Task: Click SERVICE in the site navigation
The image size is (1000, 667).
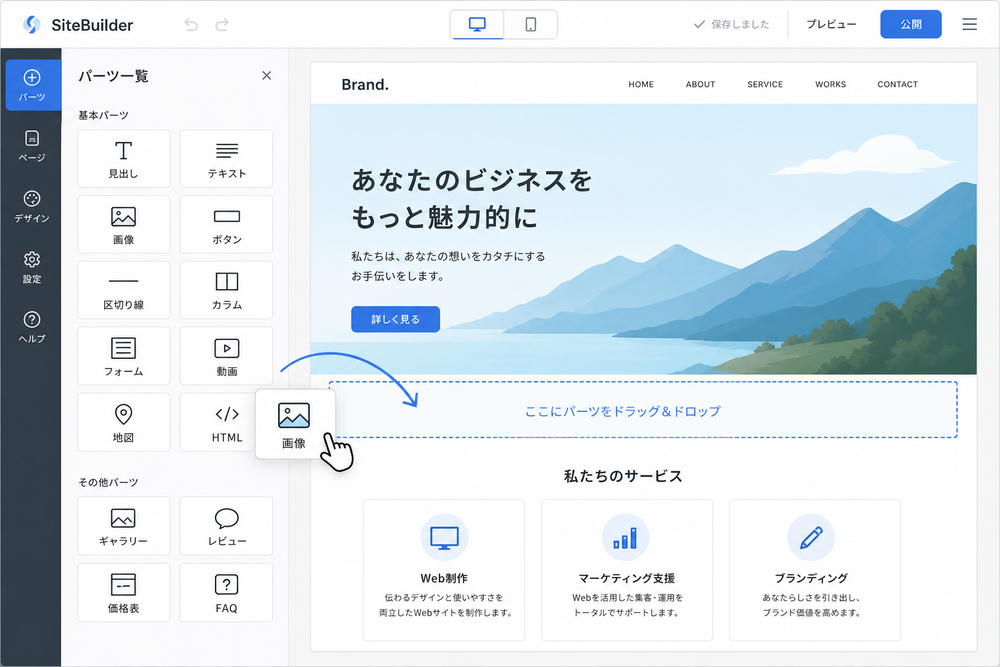Action: [x=765, y=84]
